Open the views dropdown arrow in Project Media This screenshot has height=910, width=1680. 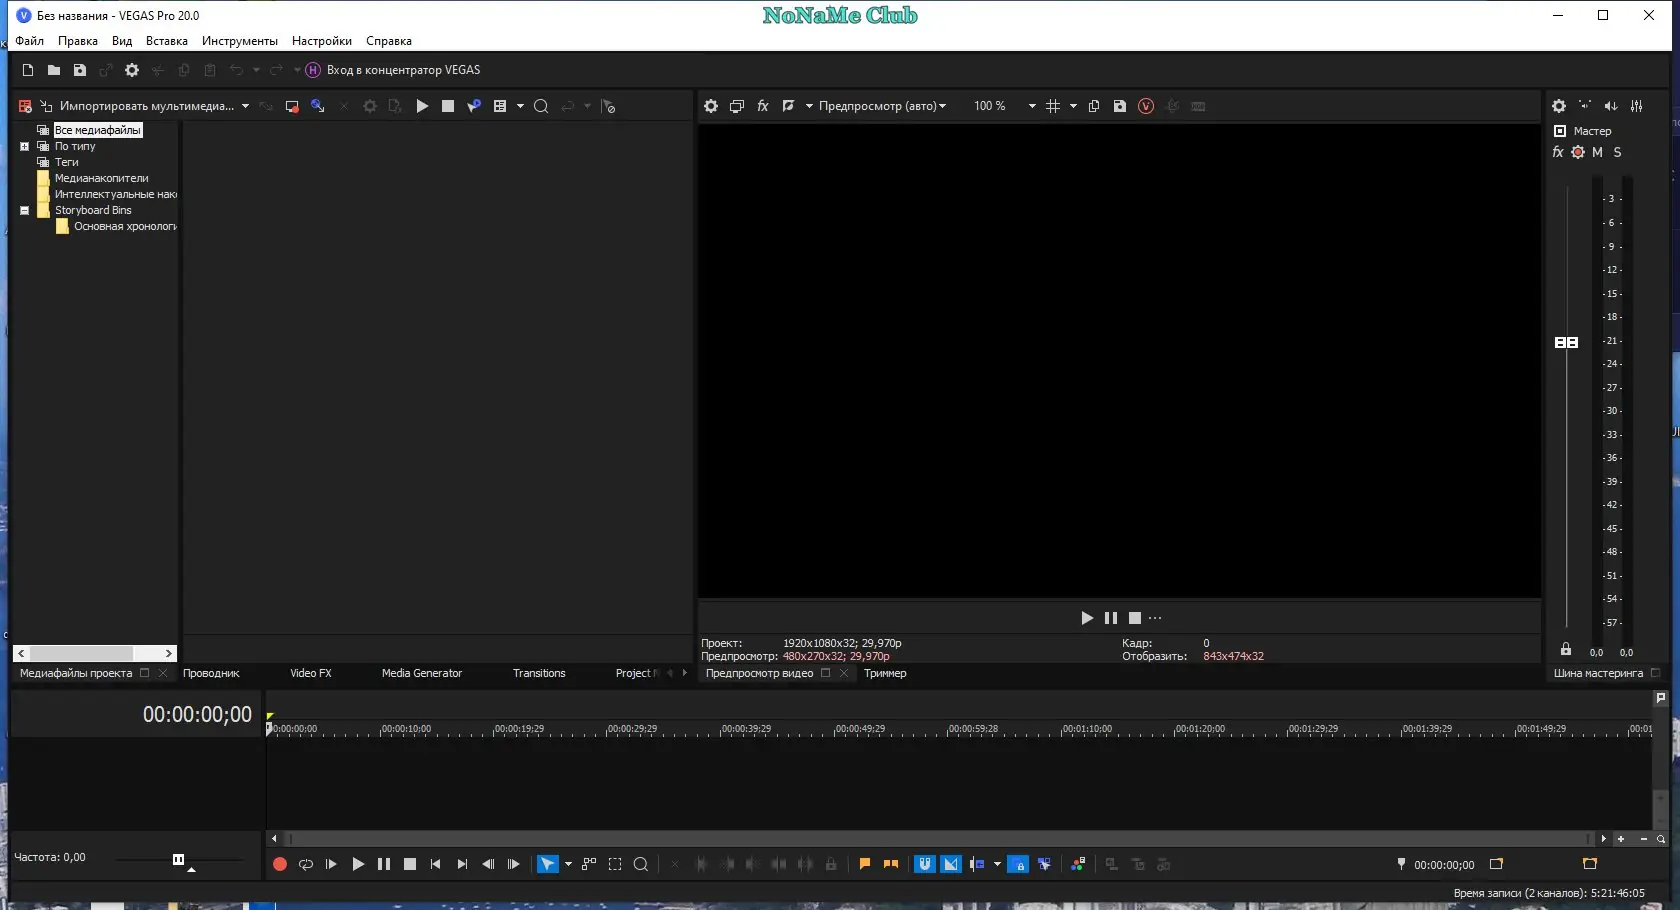click(x=520, y=106)
